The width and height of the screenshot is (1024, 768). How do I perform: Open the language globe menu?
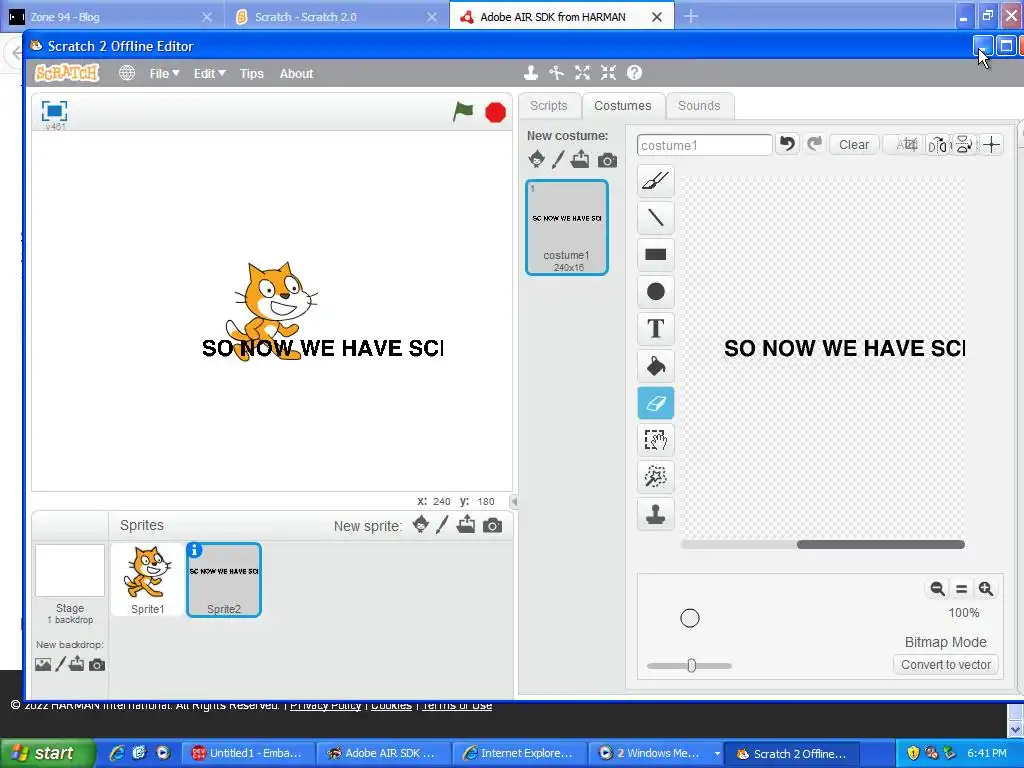tap(127, 73)
